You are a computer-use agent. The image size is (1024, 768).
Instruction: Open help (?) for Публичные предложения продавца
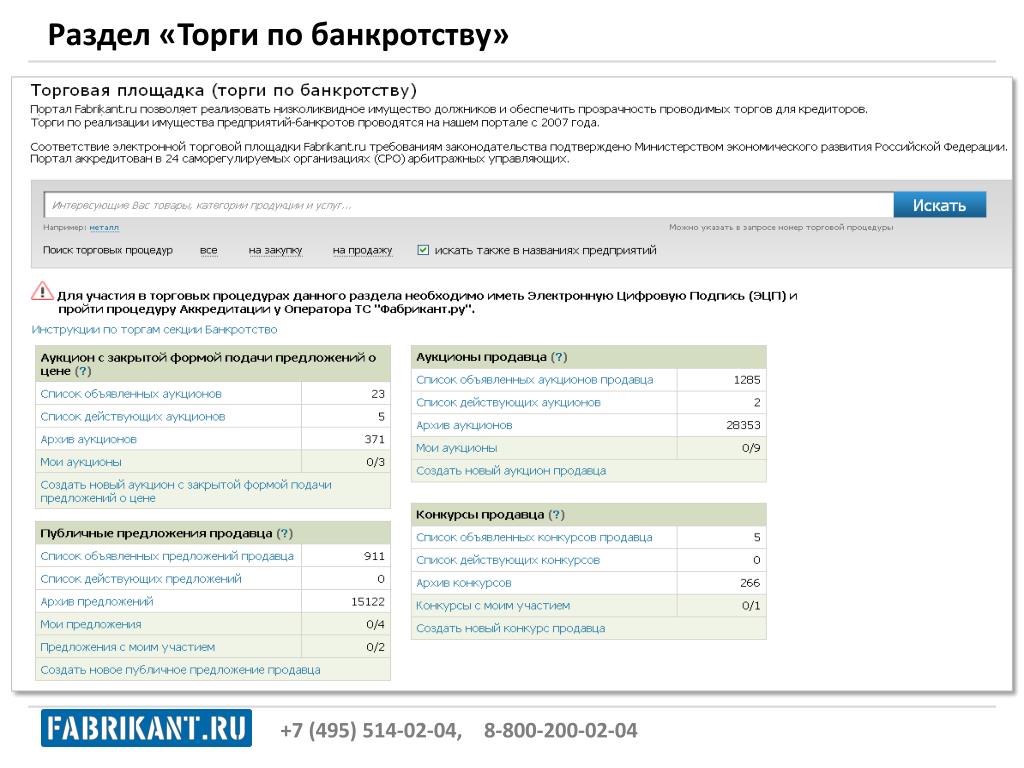[285, 533]
